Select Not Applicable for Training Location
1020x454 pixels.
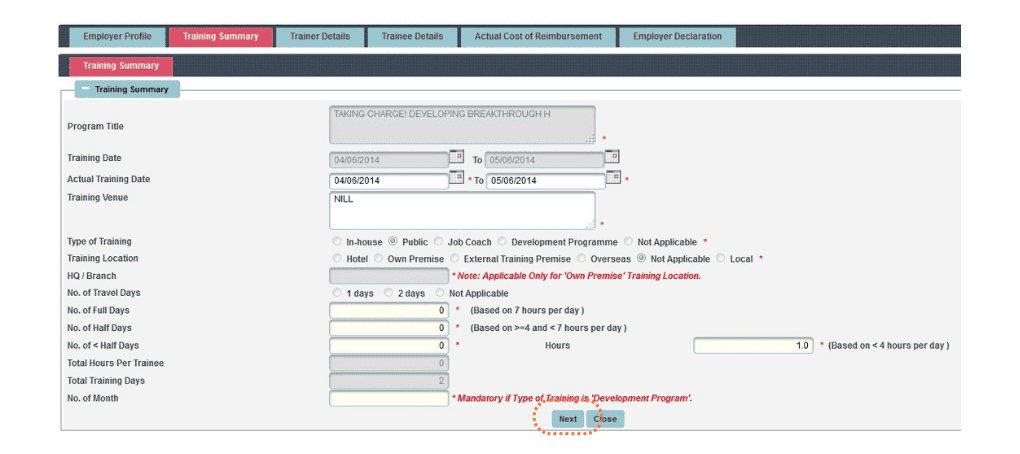pyautogui.click(x=641, y=258)
